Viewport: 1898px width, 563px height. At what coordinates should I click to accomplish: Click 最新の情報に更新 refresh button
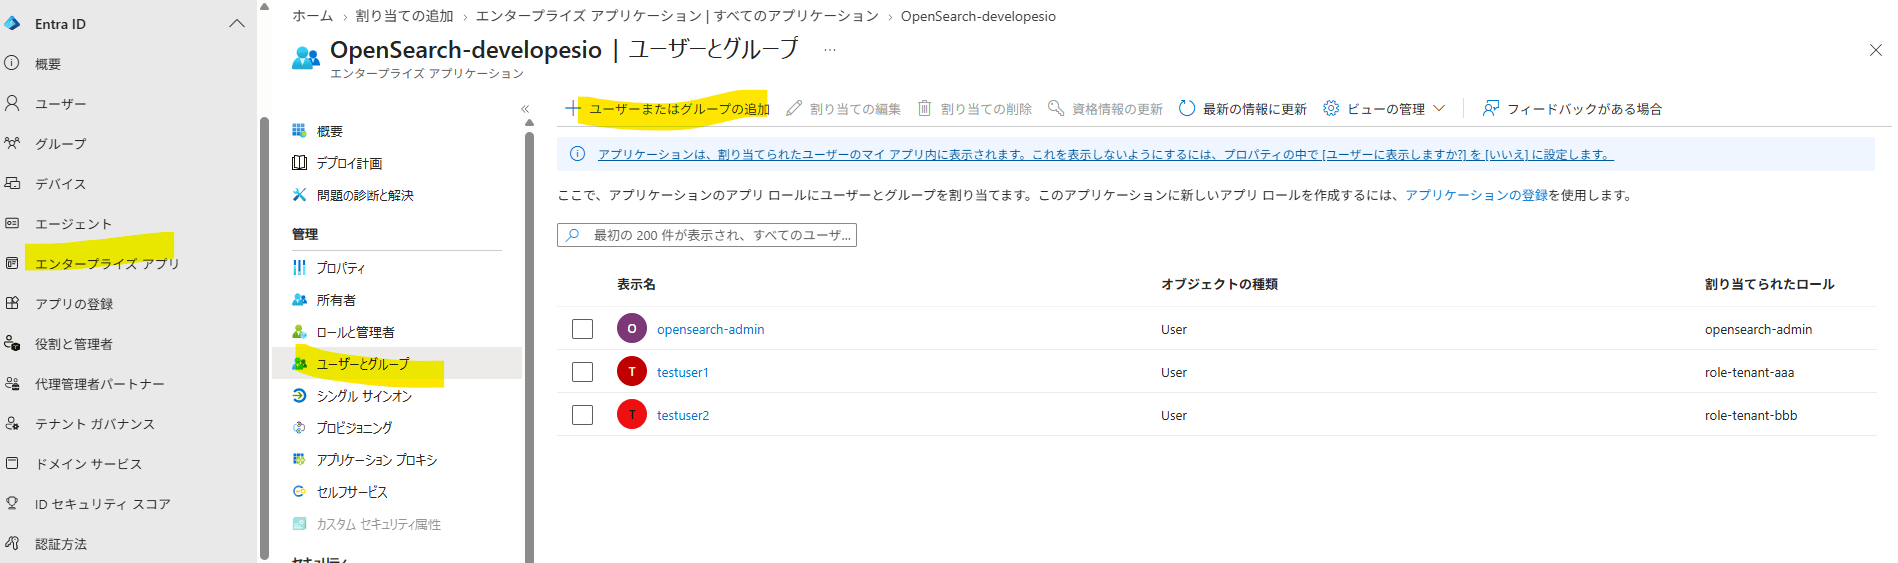[x=1242, y=109]
